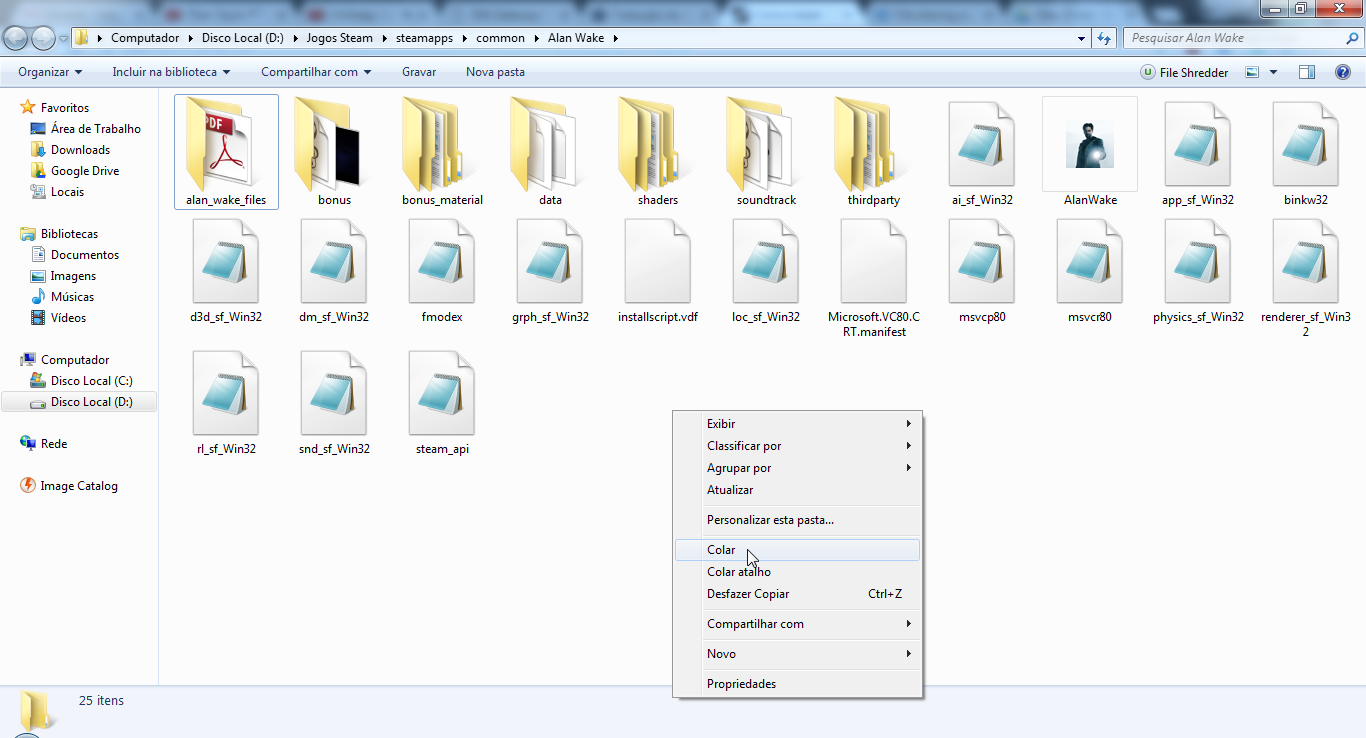The width and height of the screenshot is (1366, 738).
Task: Launch File Shredder from the toolbar
Action: click(1184, 72)
